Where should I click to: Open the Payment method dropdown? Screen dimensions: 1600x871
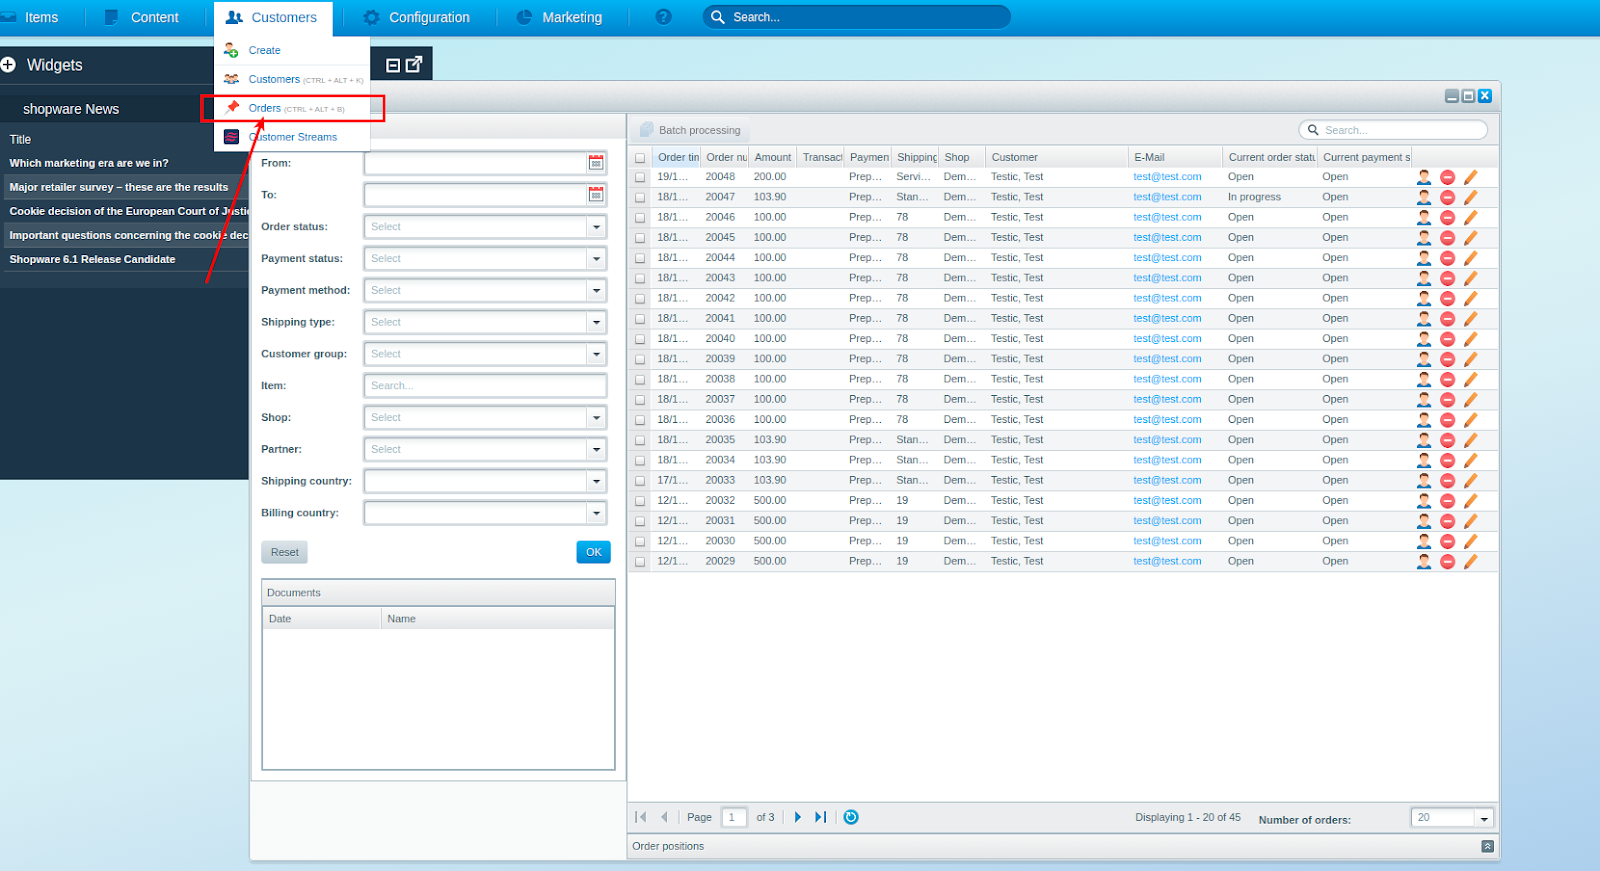point(596,291)
